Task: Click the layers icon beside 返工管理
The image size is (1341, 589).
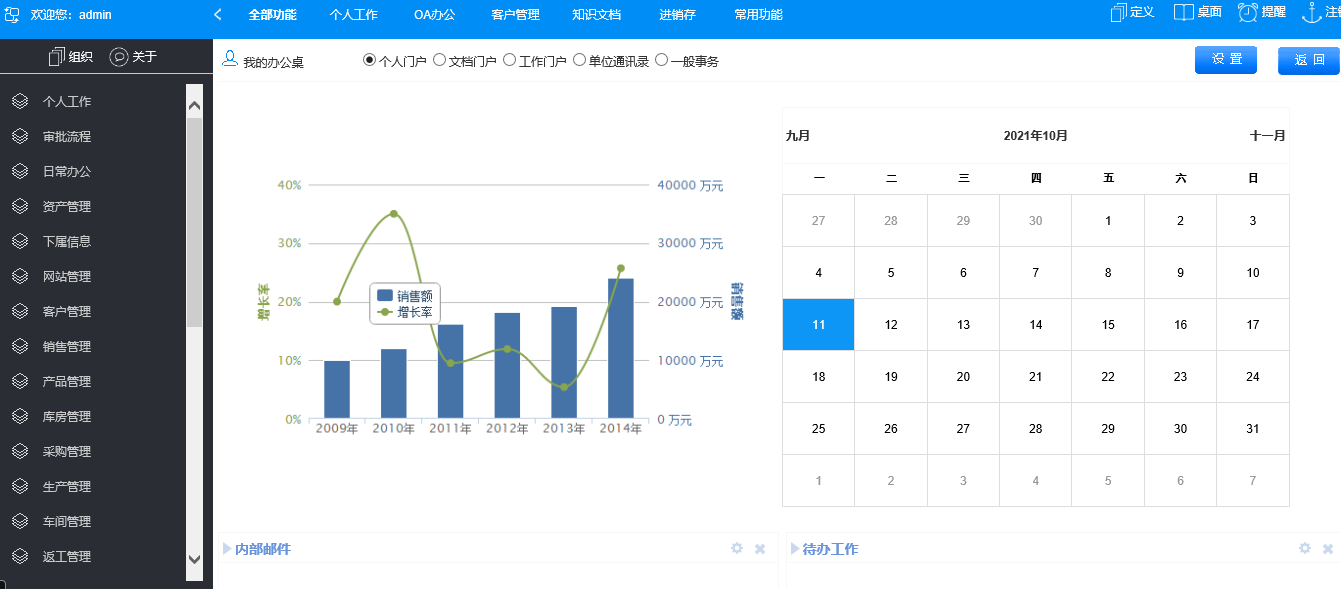Action: pos(19,556)
